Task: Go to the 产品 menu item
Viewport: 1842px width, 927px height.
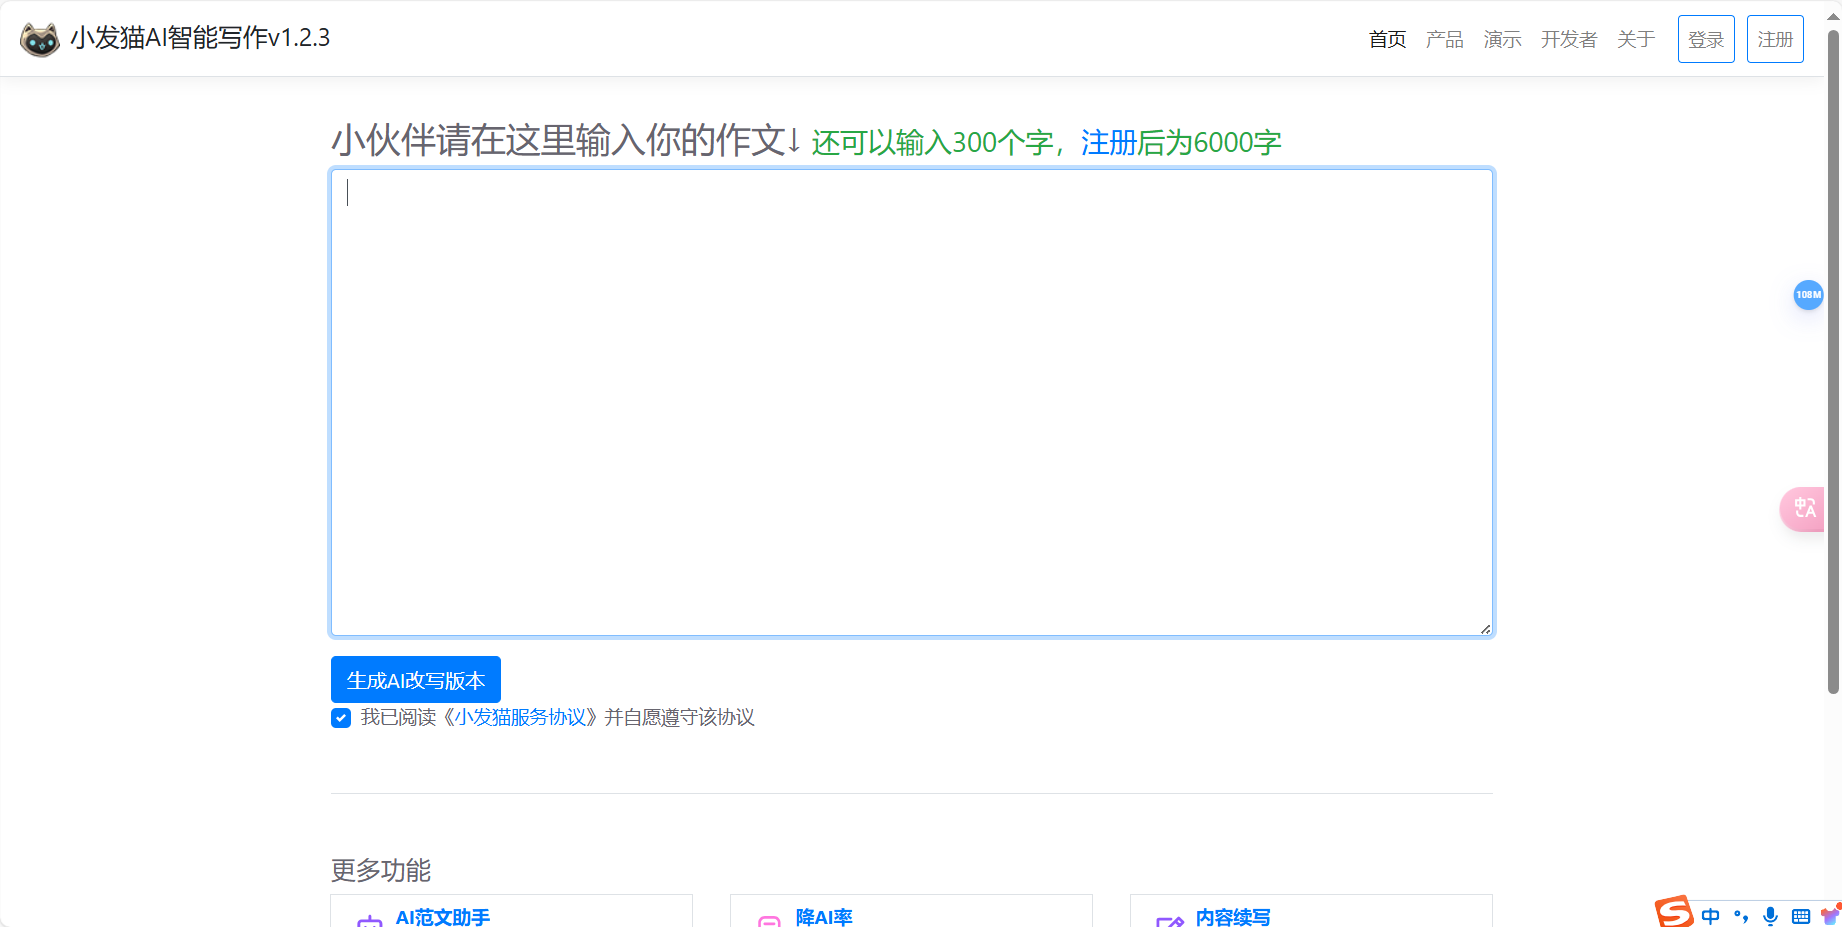Action: [1444, 40]
